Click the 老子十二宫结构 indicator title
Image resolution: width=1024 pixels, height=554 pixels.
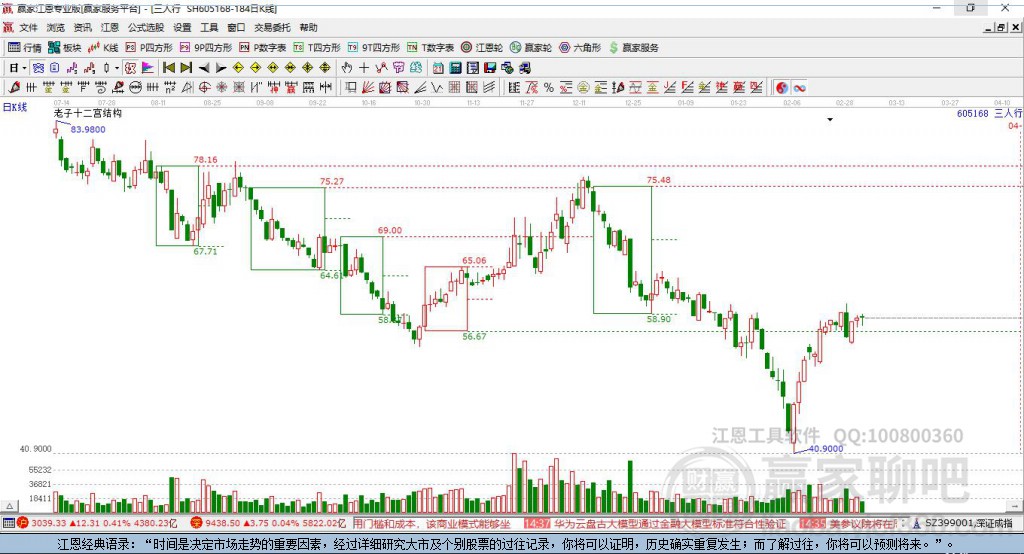[88, 113]
